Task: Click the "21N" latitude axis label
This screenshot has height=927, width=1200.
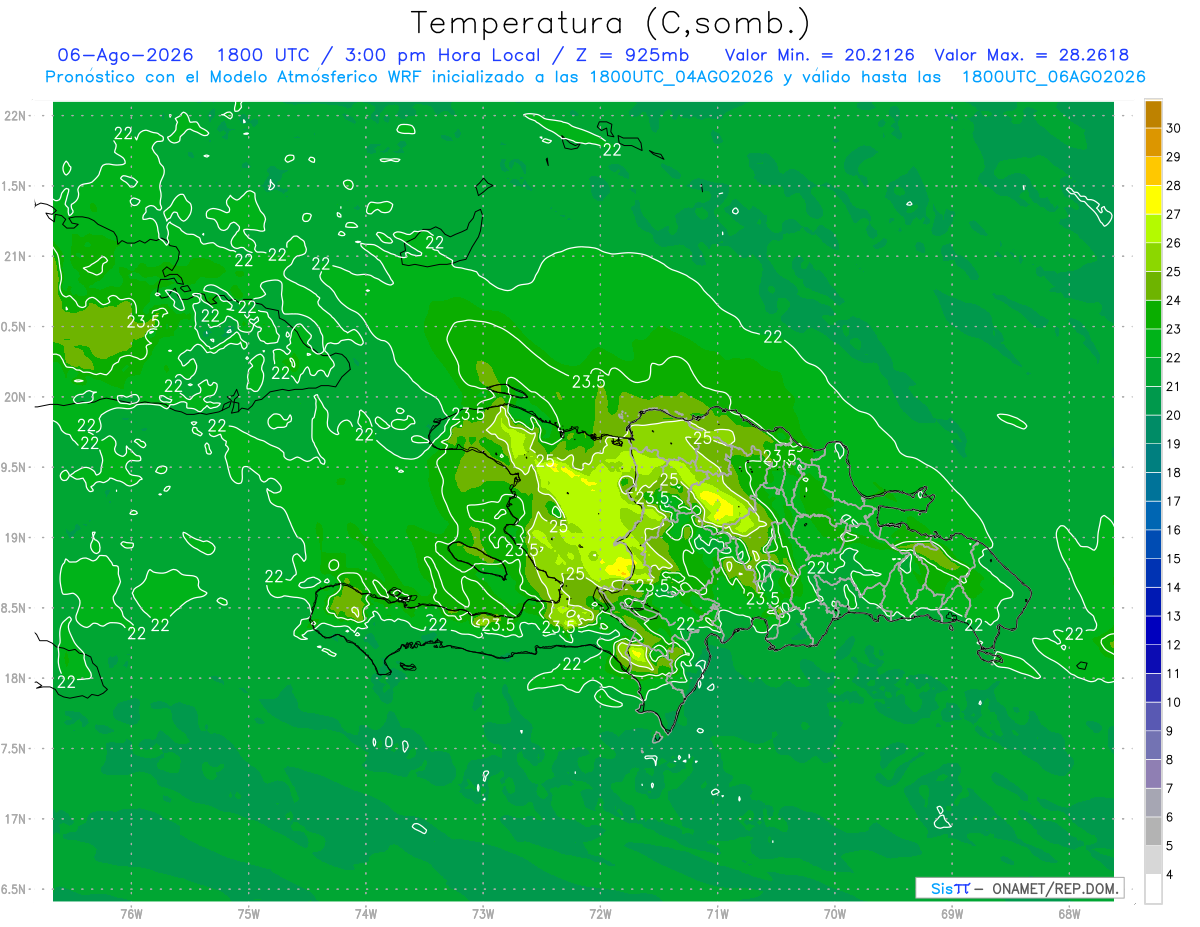Action: (16, 256)
